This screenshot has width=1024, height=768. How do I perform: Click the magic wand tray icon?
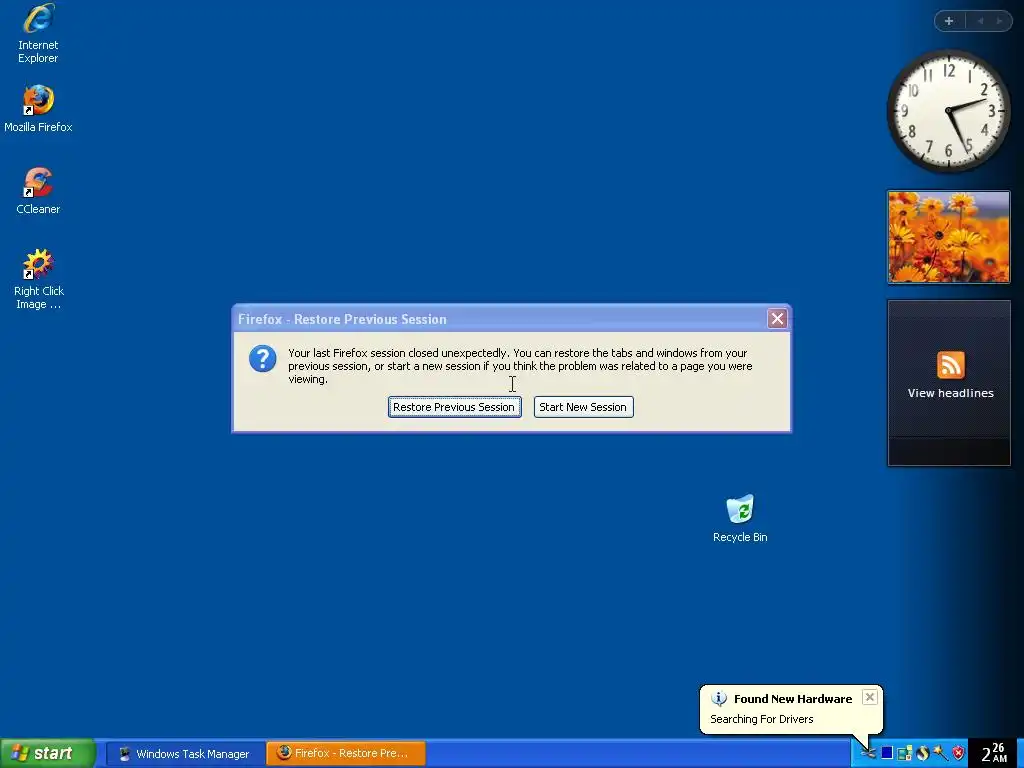pyautogui.click(x=940, y=754)
